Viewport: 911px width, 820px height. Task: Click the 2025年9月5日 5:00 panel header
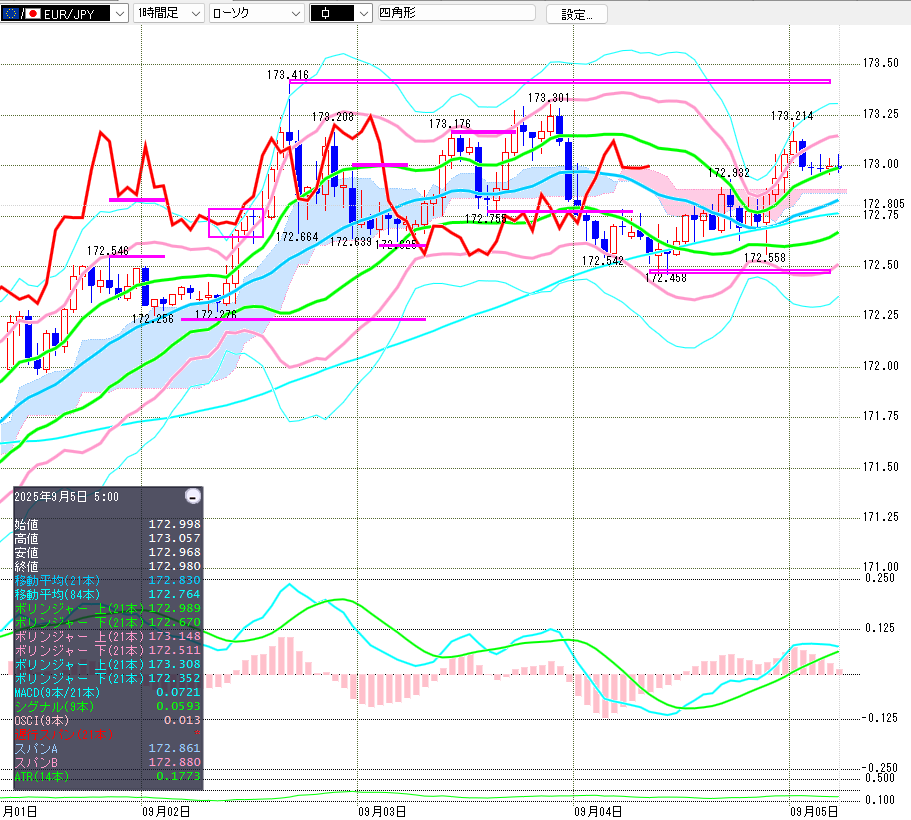coord(67,497)
